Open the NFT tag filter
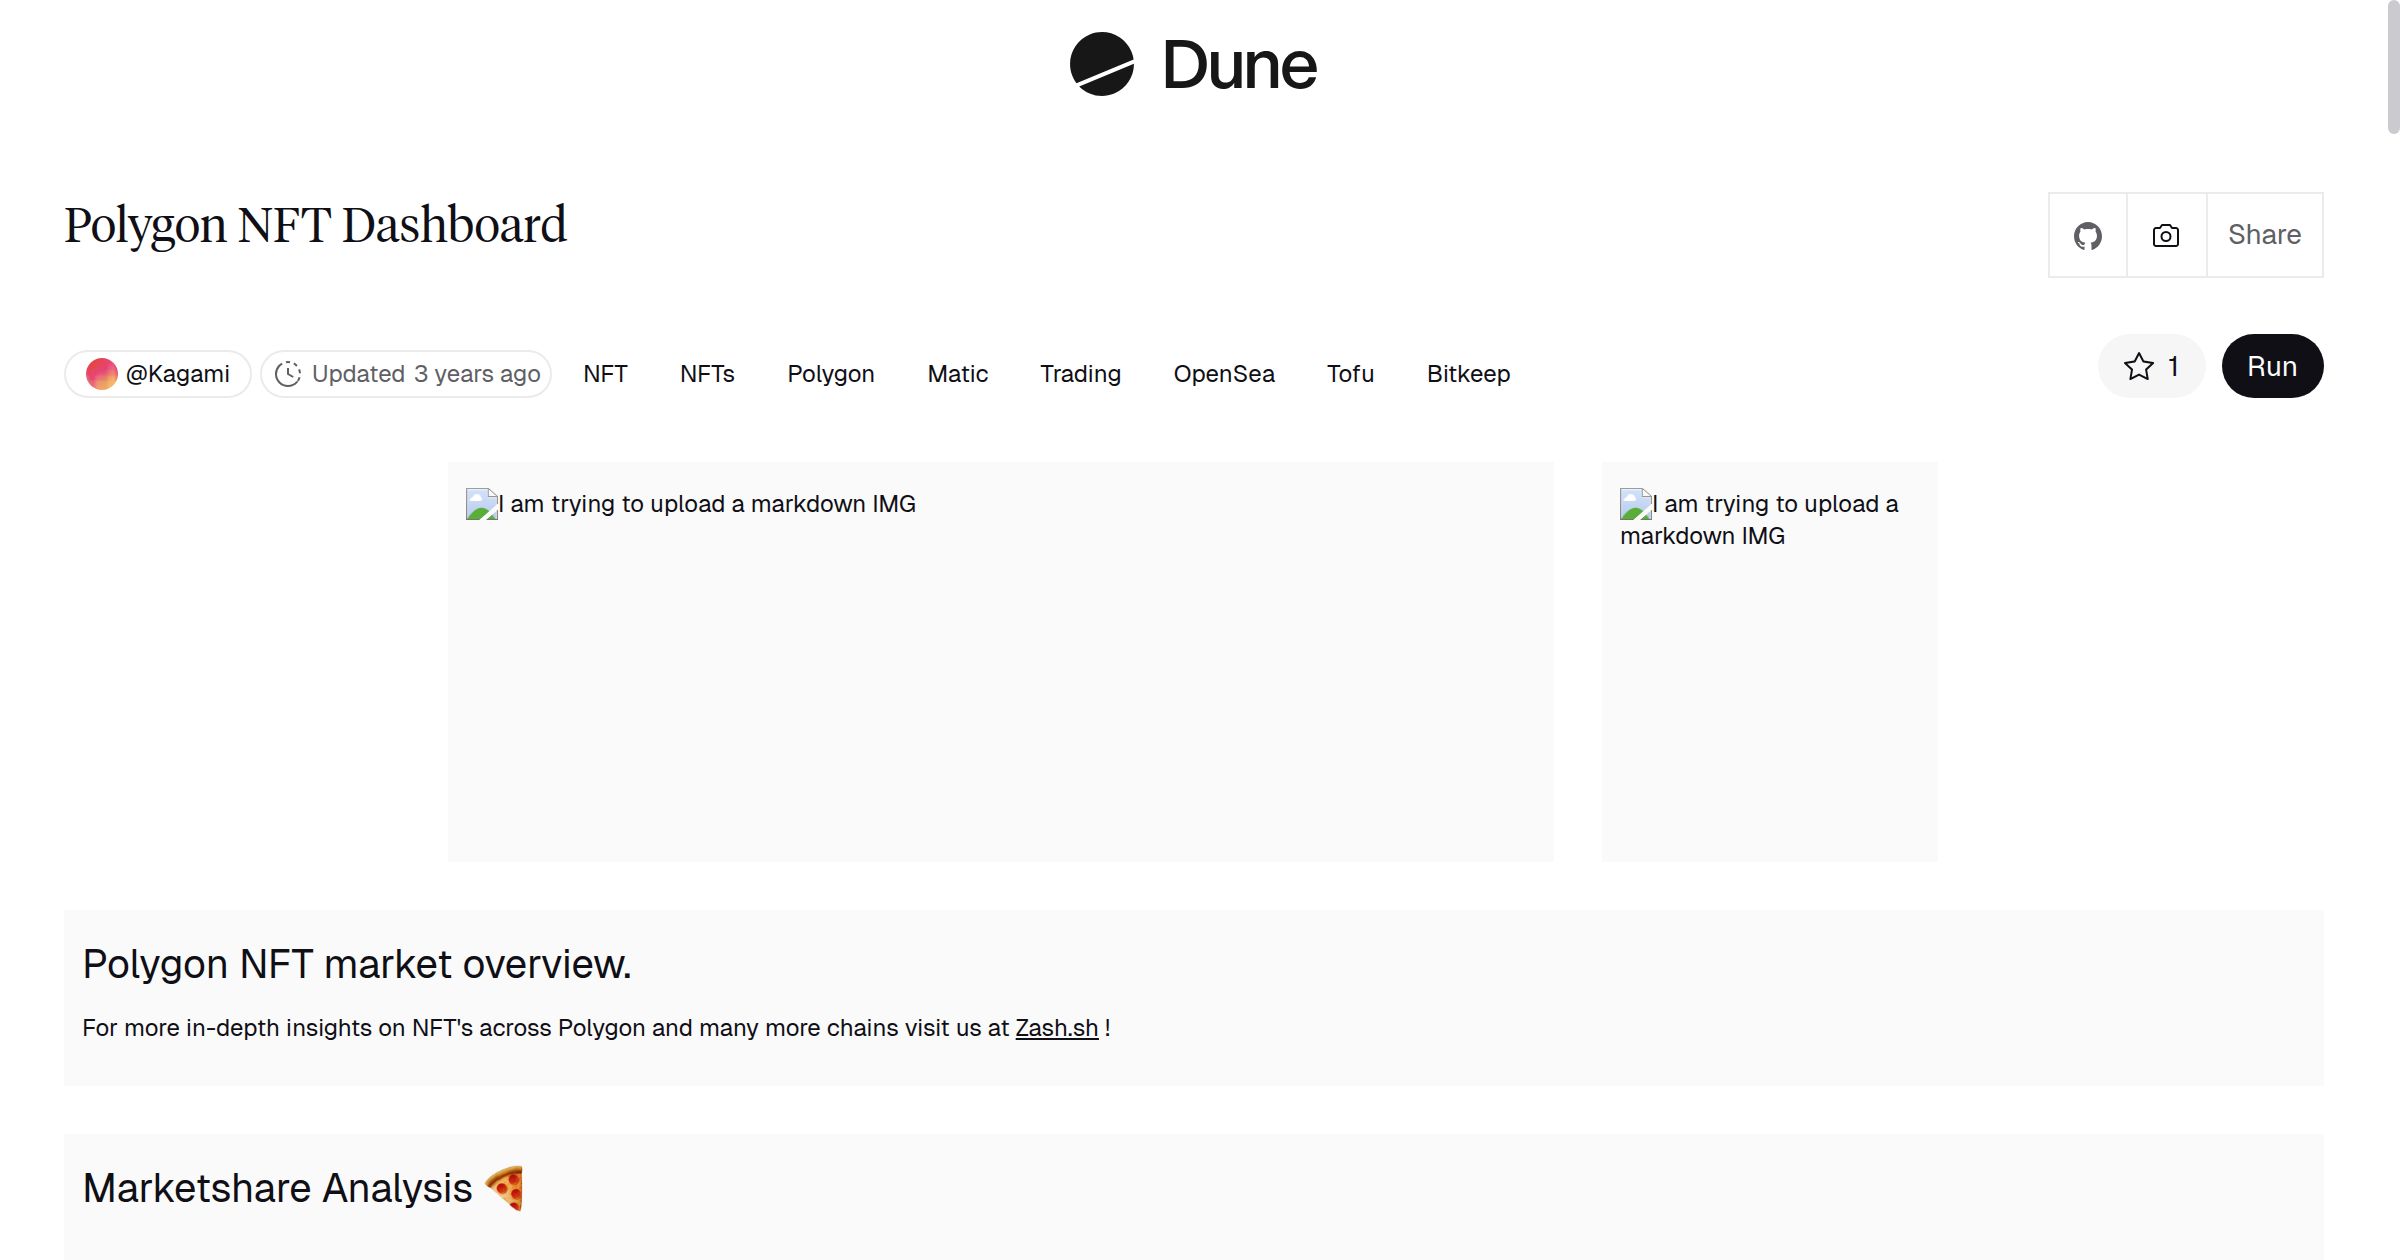Image resolution: width=2400 pixels, height=1260 pixels. pos(604,373)
